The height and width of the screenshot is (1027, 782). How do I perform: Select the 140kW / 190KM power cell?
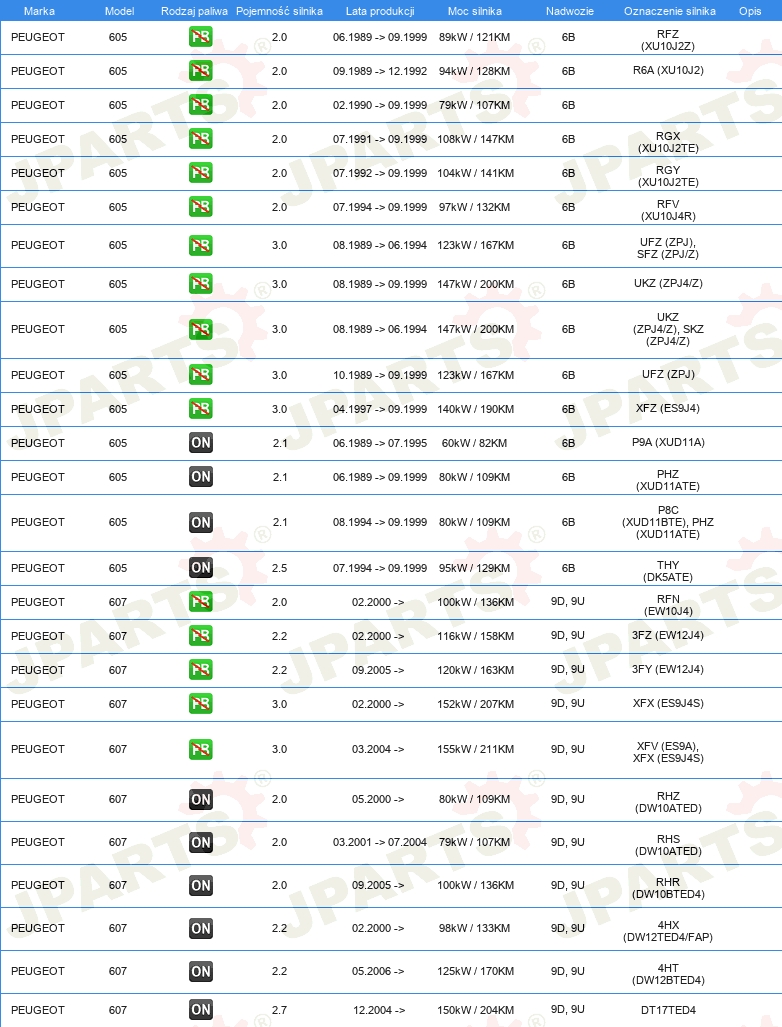pyautogui.click(x=475, y=409)
